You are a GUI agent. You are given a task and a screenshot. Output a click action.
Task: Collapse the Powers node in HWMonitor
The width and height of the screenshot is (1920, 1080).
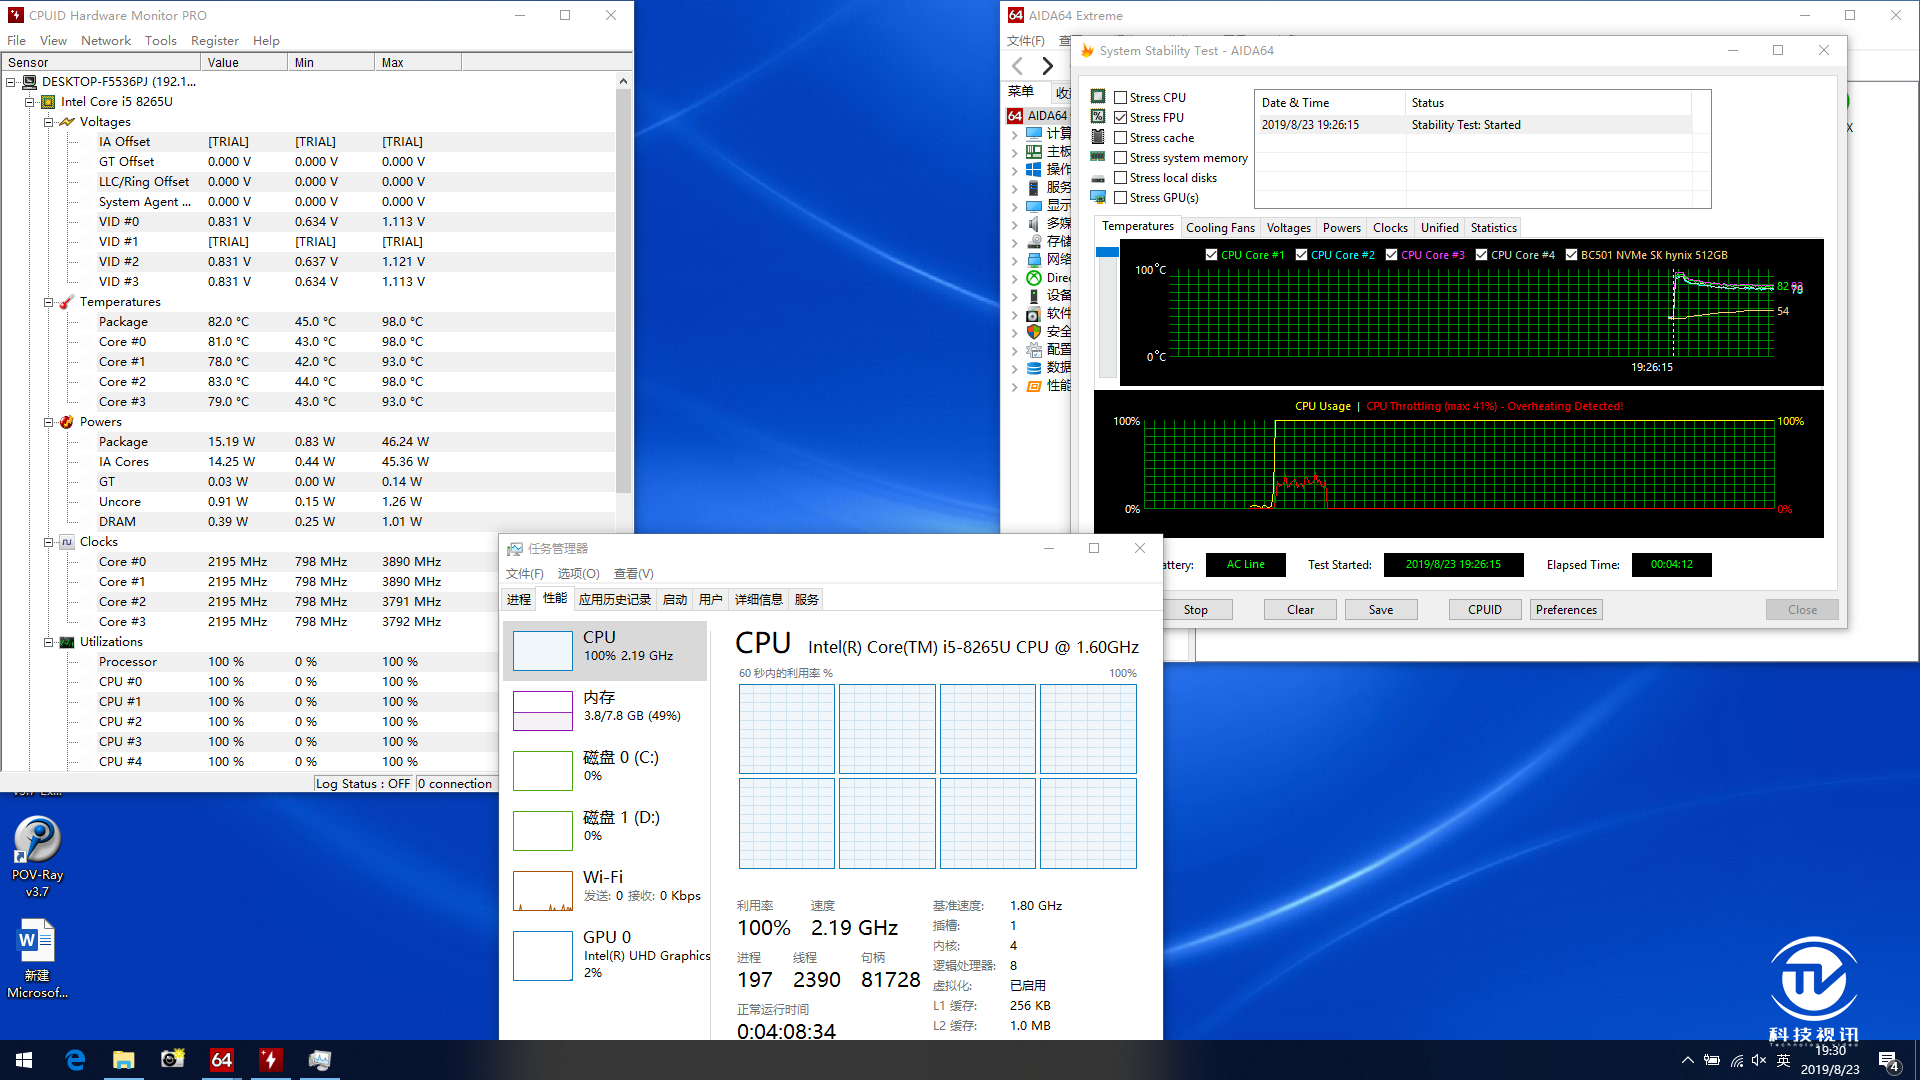point(48,422)
